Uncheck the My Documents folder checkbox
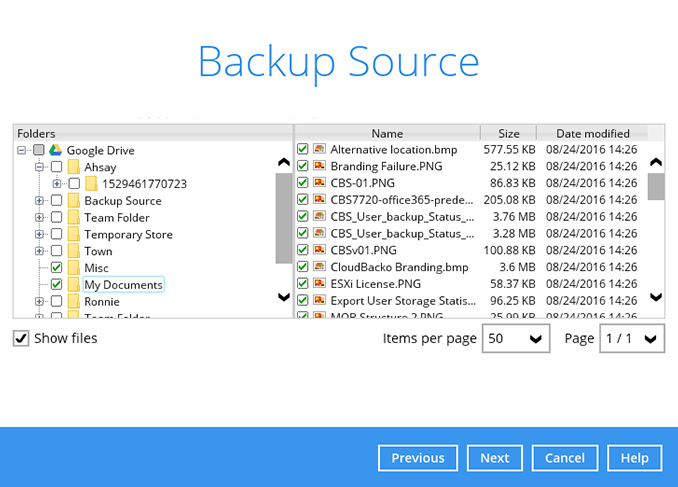The image size is (678, 487). pos(56,285)
